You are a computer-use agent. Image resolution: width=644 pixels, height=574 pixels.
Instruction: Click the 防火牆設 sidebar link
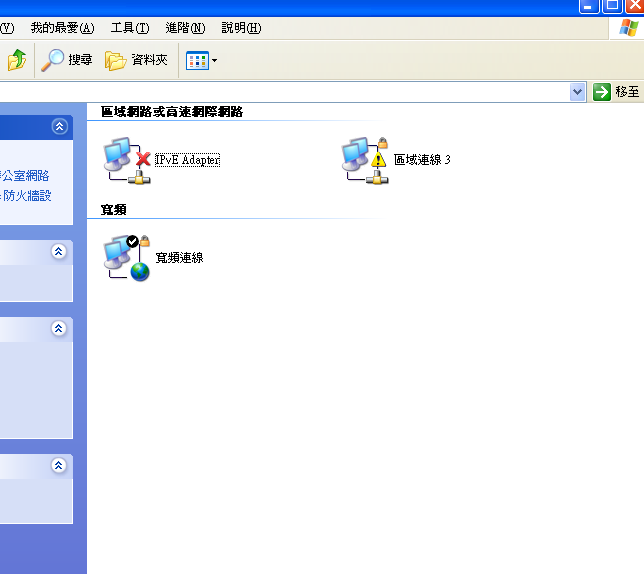[25, 195]
